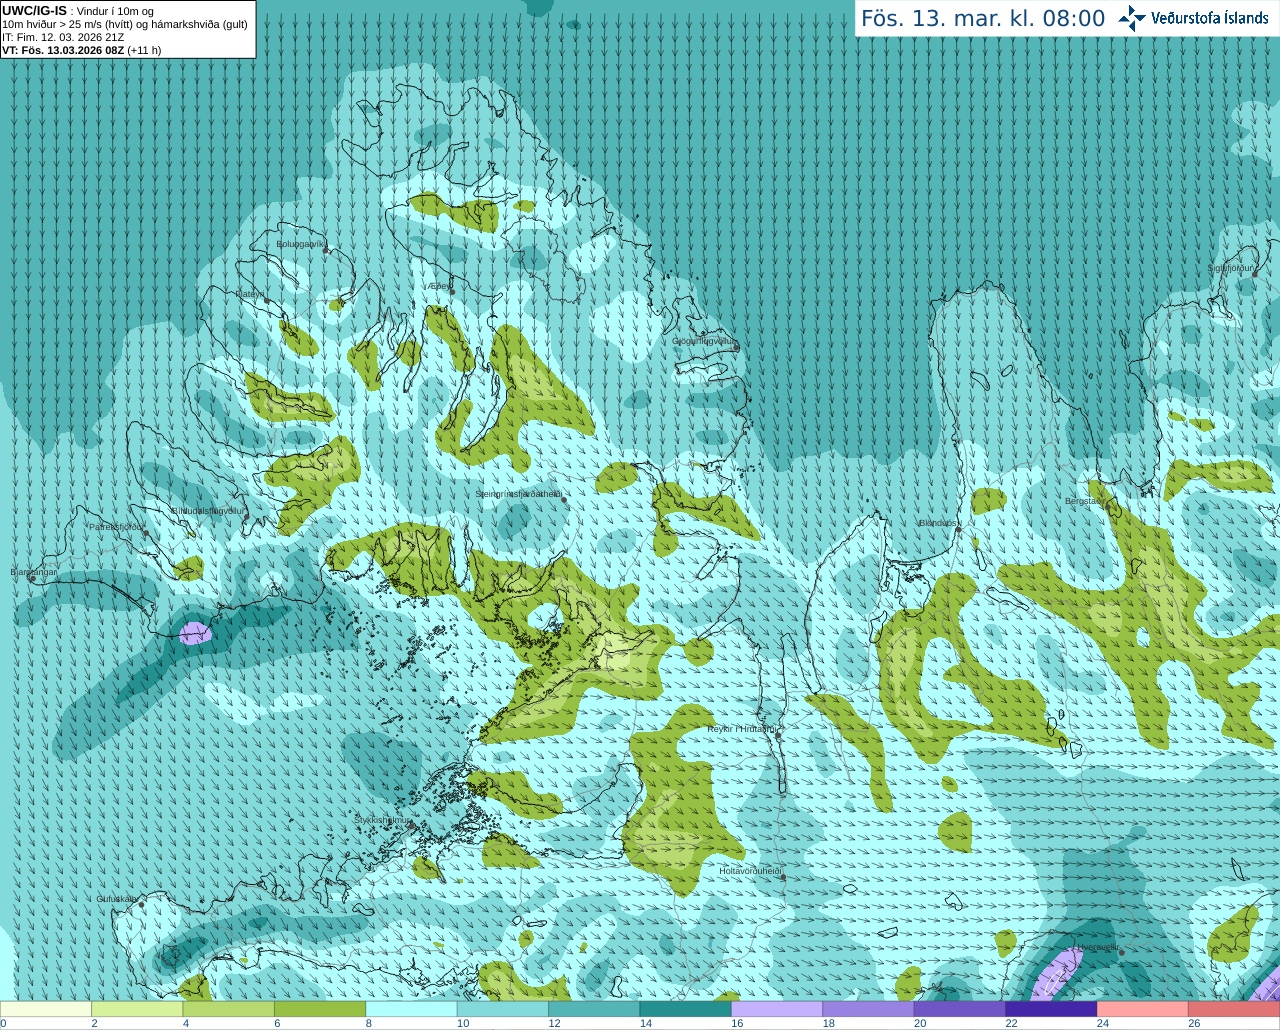Select the 0–2 m/s pale yellow legend swatch
The image size is (1280, 1030).
(46, 1009)
